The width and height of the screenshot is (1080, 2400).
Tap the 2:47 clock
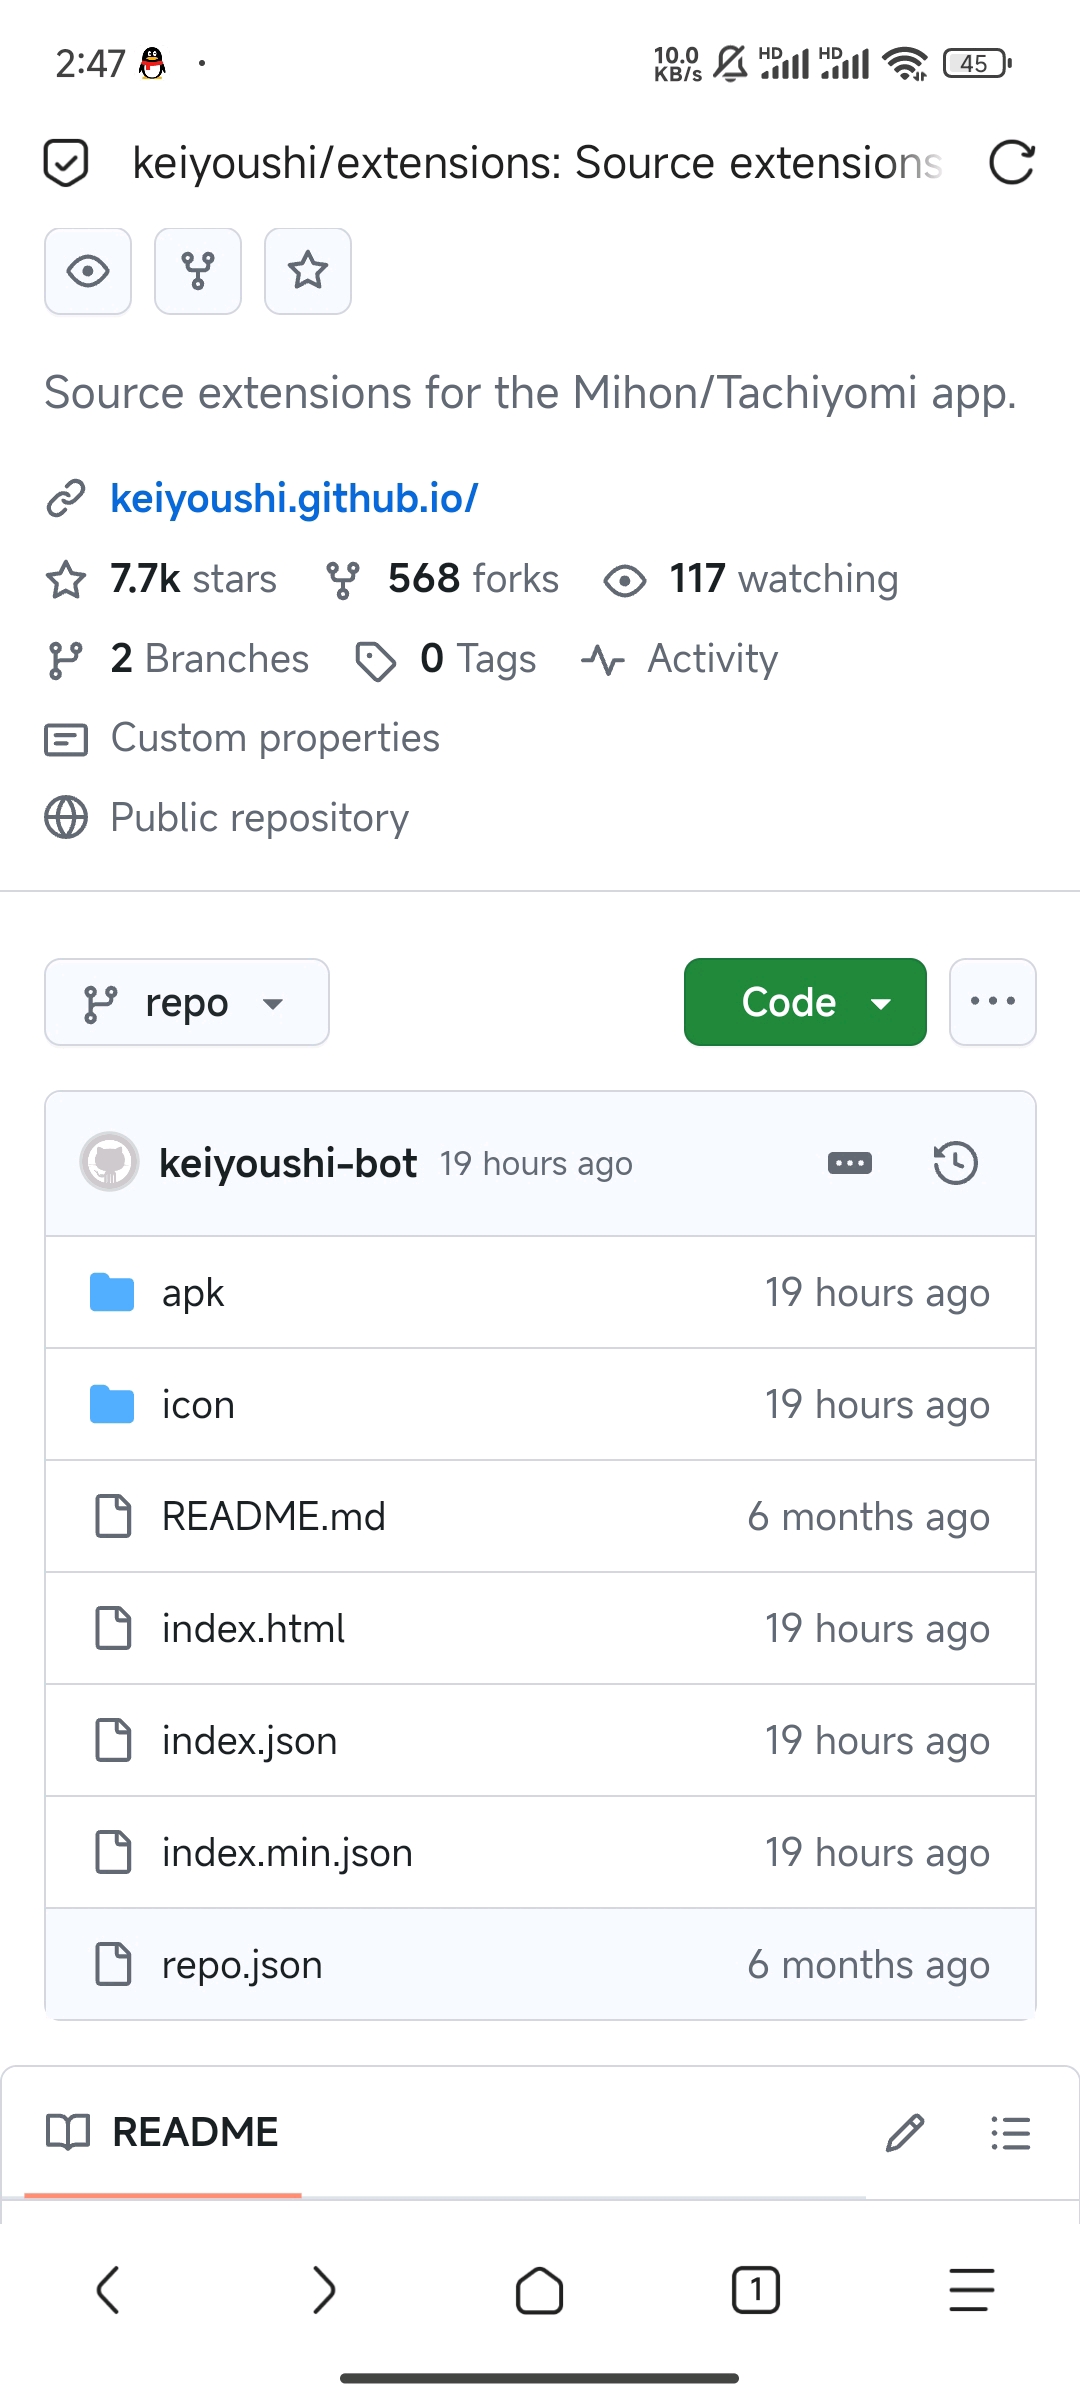[x=90, y=64]
